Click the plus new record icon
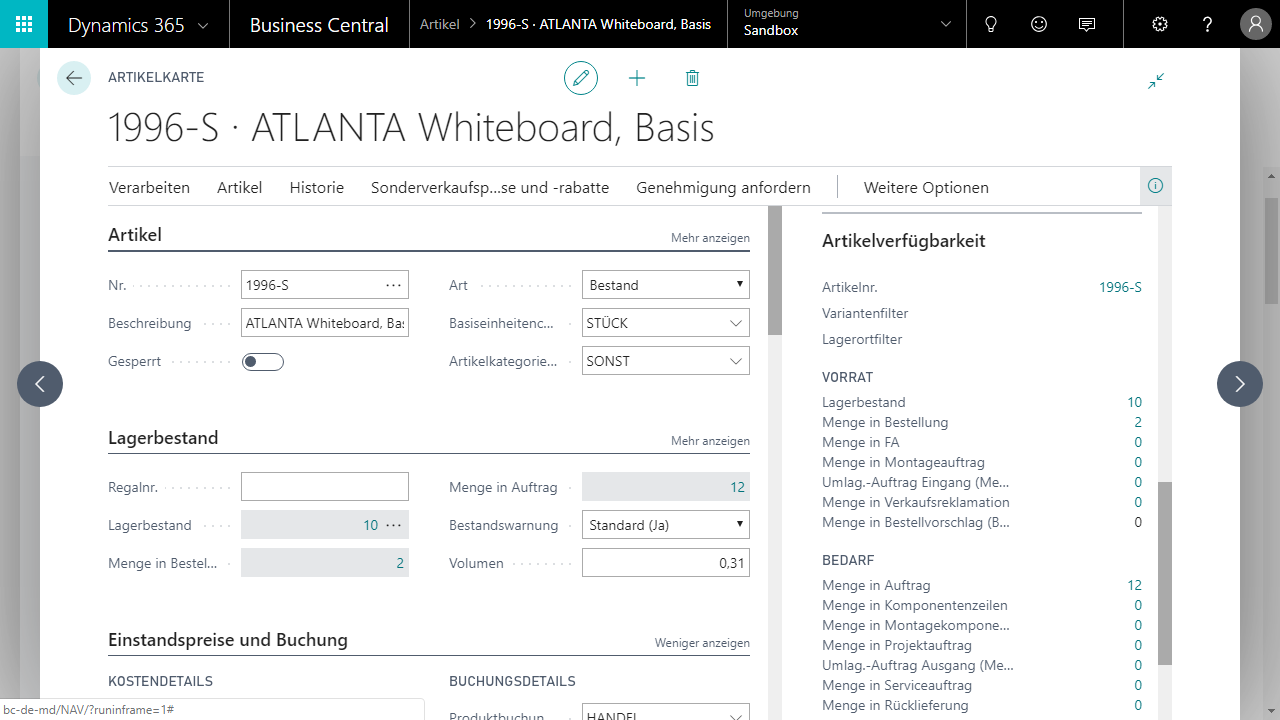Viewport: 1280px width, 720px height. click(637, 78)
